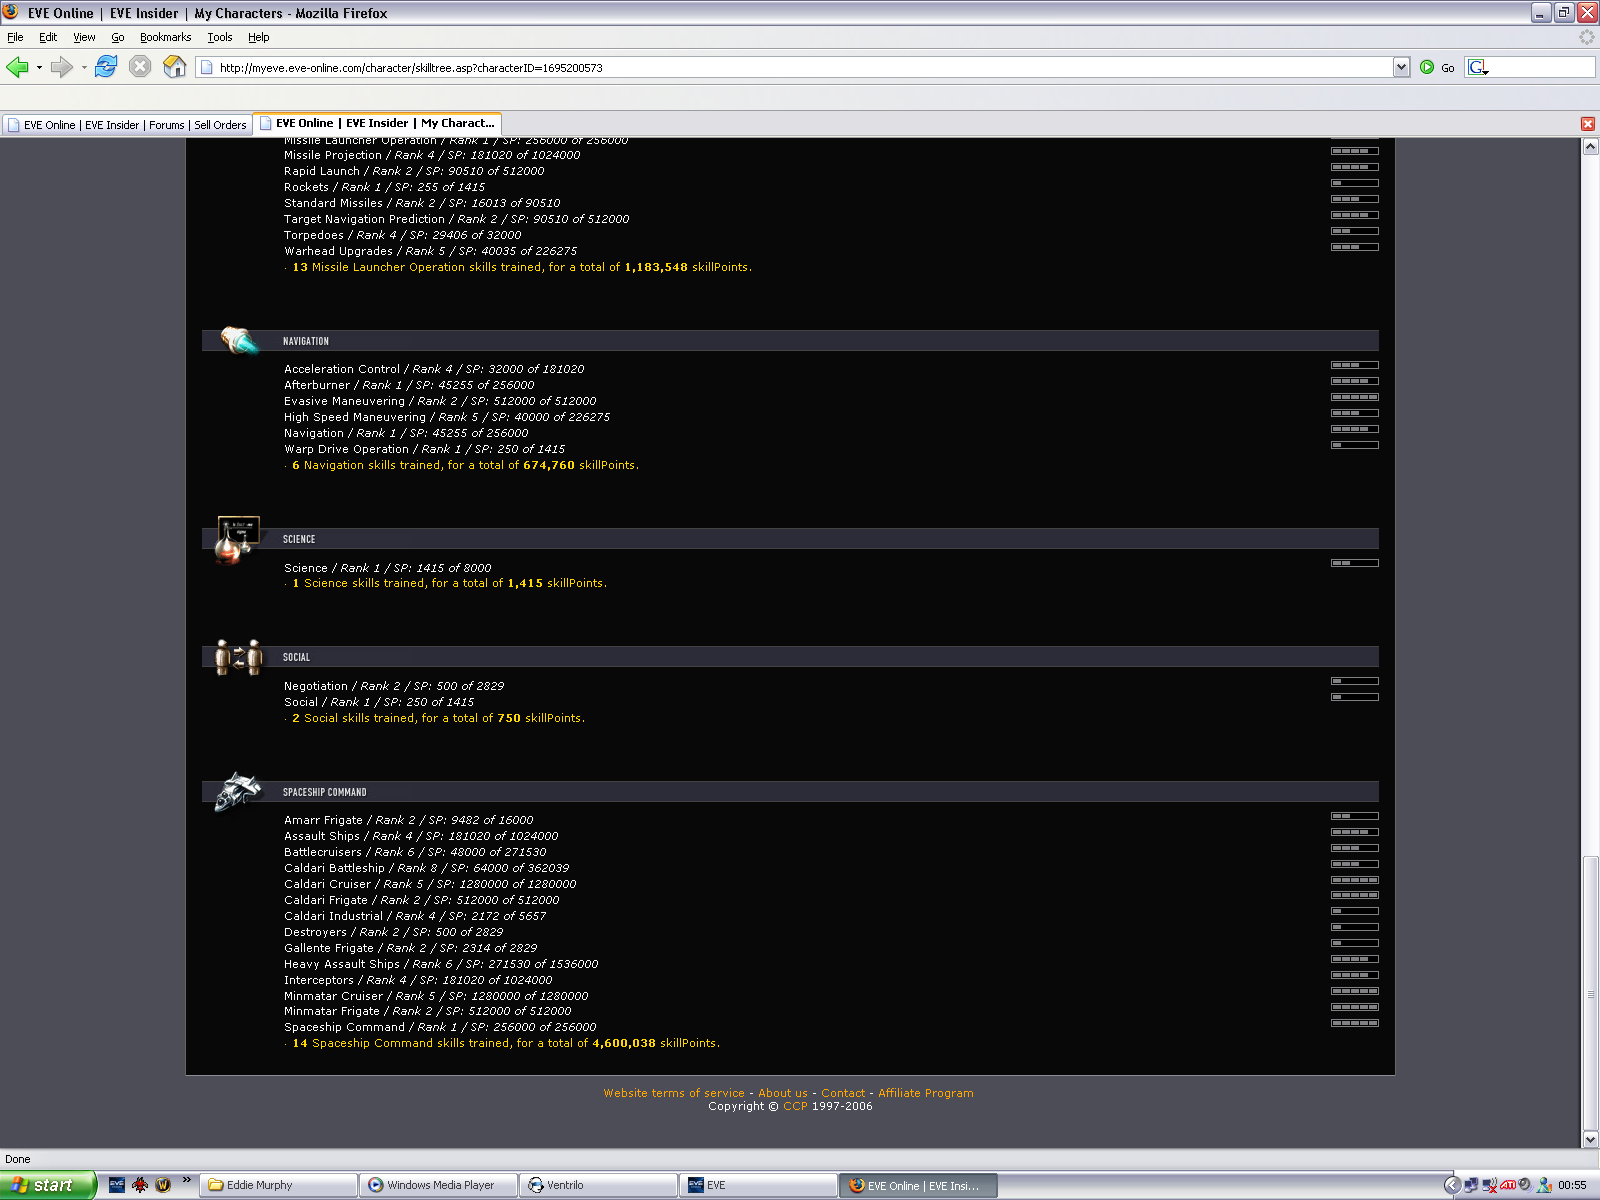Screen dimensions: 1600x1200
Task: Open the Contact link in the footer
Action: [x=843, y=1093]
